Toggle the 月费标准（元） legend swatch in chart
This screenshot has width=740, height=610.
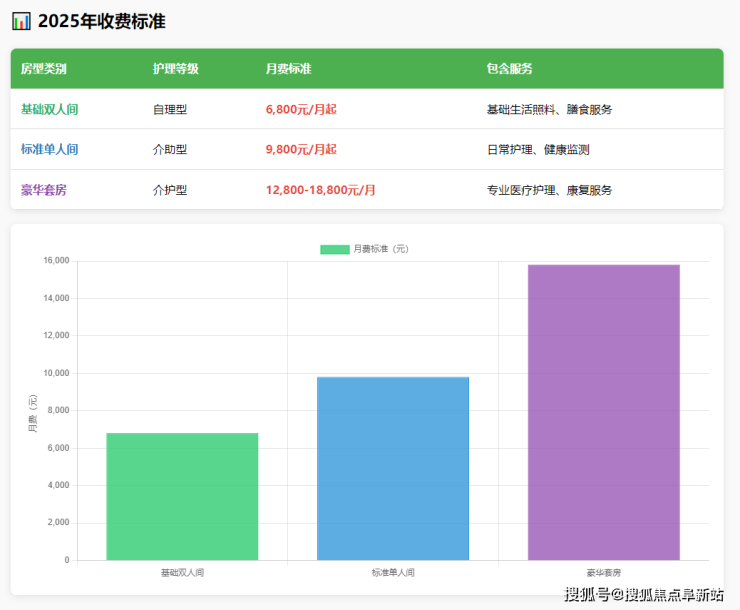[334, 249]
